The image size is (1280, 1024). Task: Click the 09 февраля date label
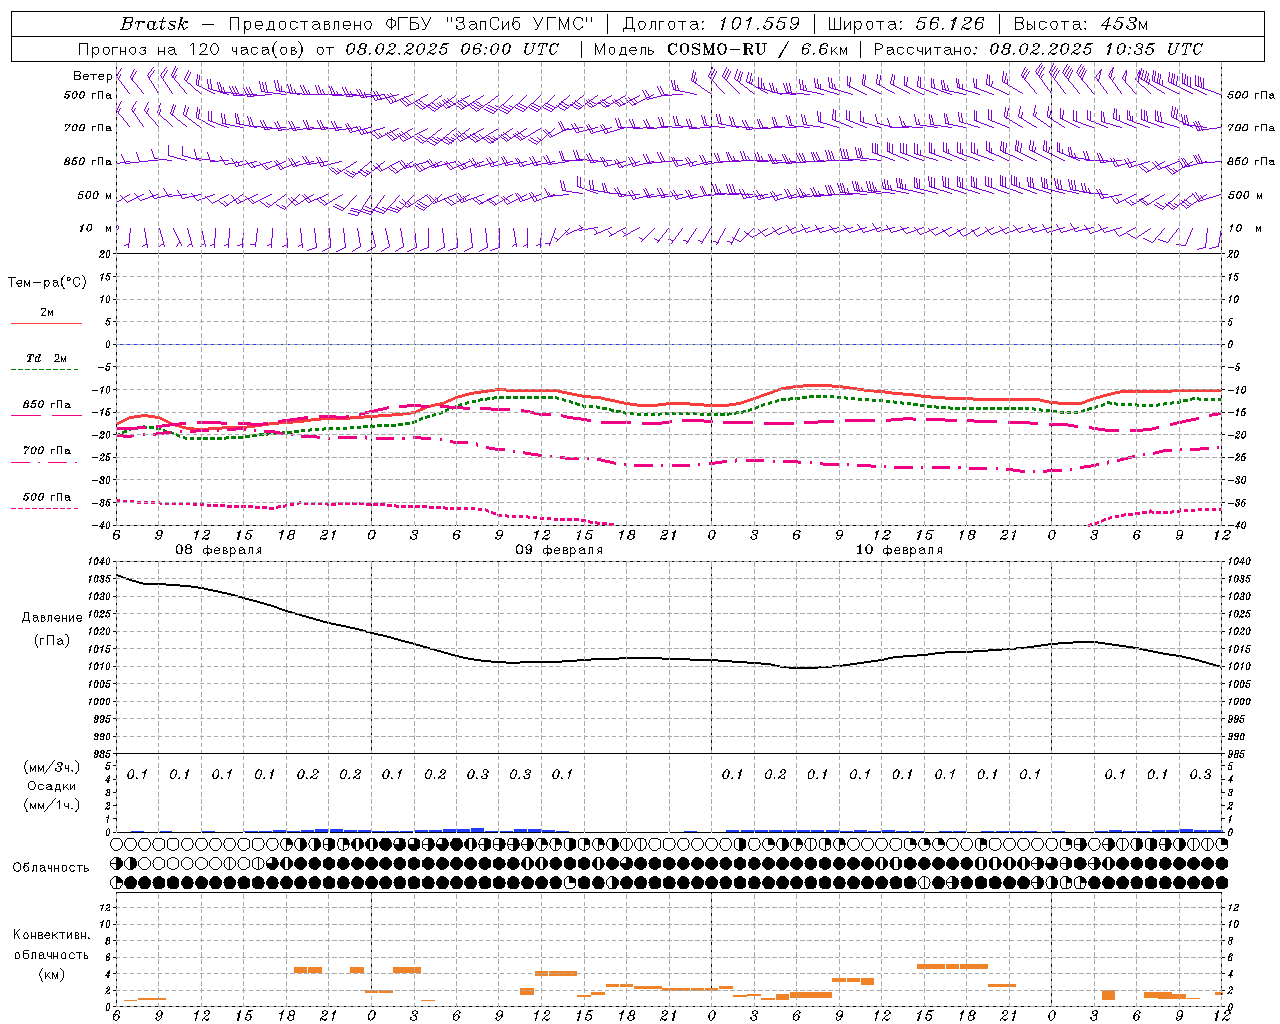pos(559,550)
